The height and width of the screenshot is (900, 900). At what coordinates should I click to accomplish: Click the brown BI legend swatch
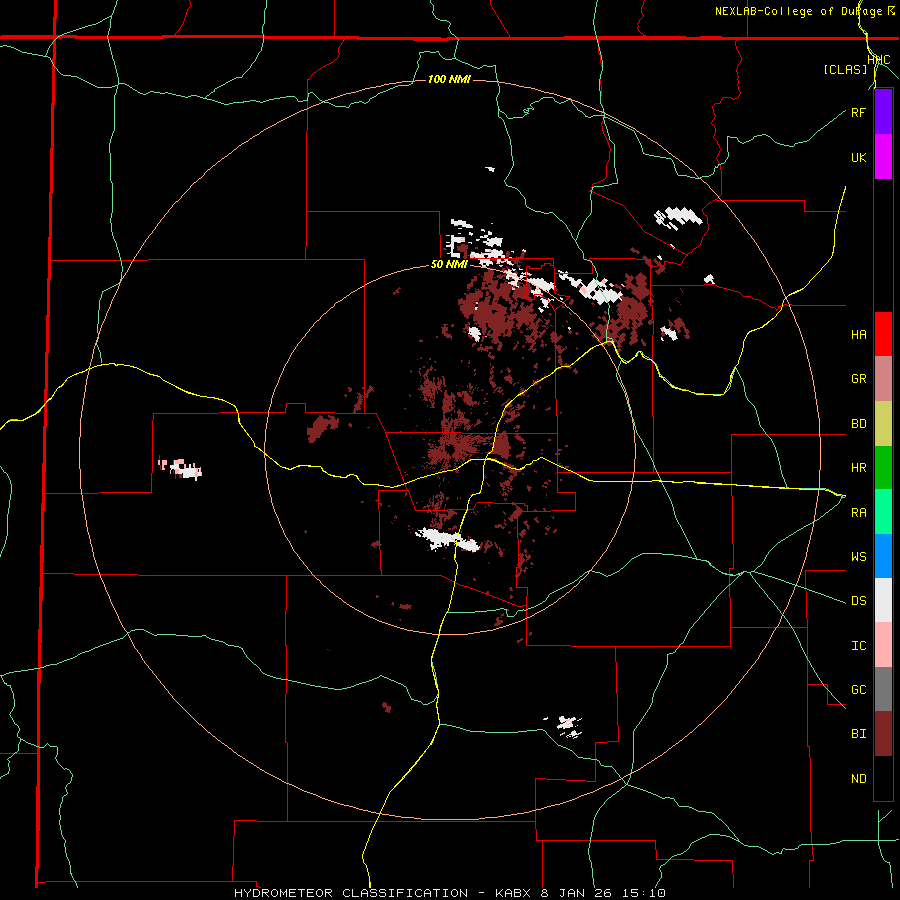point(883,734)
